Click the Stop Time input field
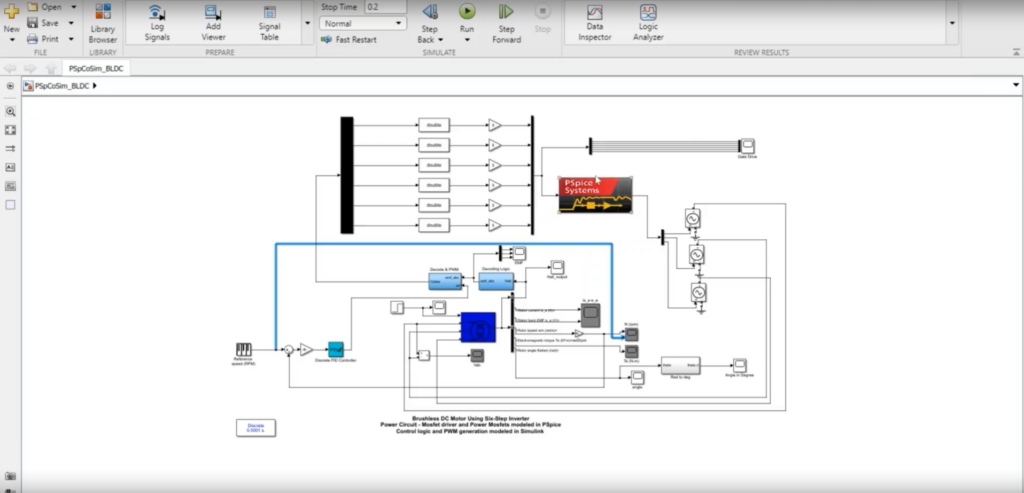The width and height of the screenshot is (1024, 493). click(x=385, y=7)
